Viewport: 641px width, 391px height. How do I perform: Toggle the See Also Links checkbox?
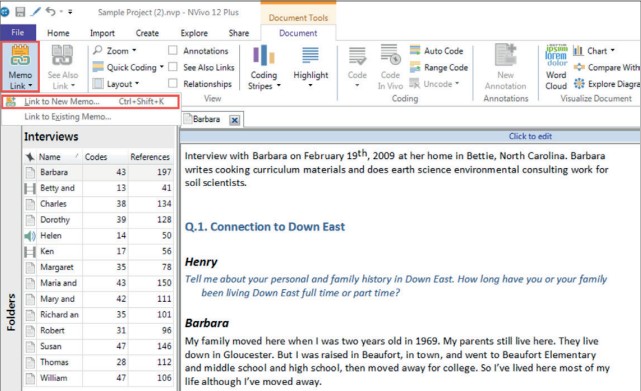coord(173,67)
